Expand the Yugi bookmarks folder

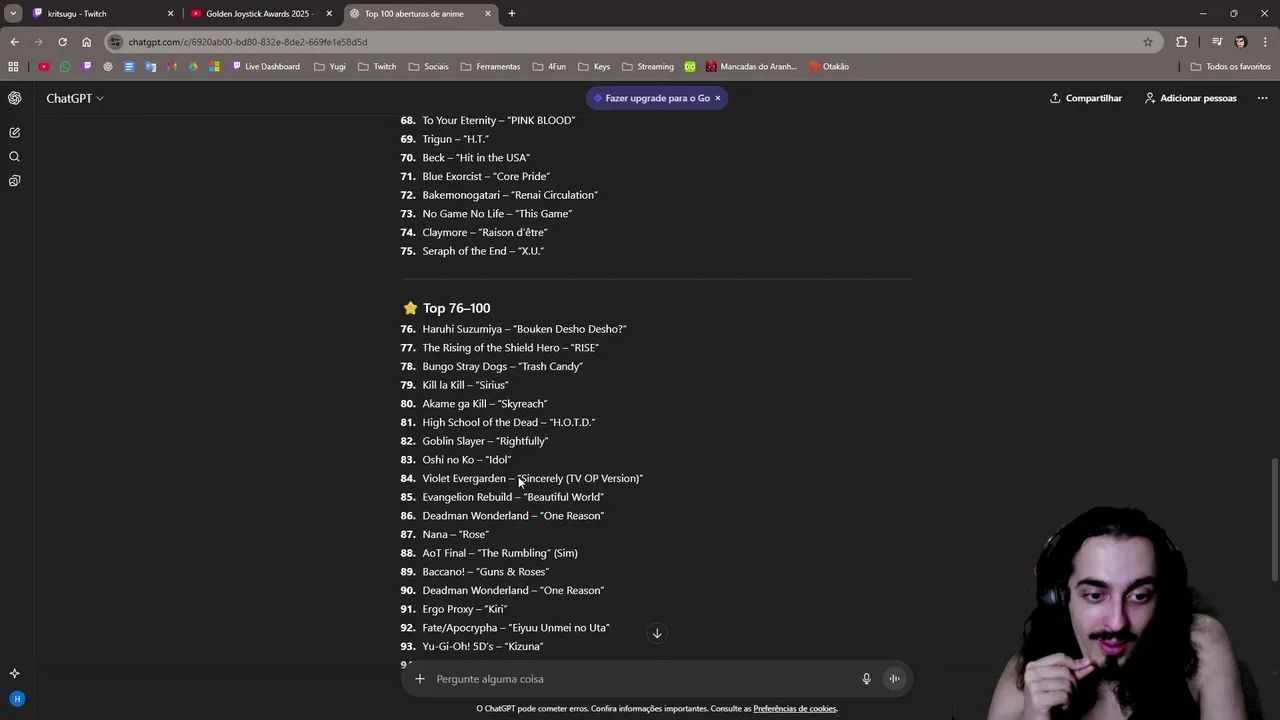(329, 67)
